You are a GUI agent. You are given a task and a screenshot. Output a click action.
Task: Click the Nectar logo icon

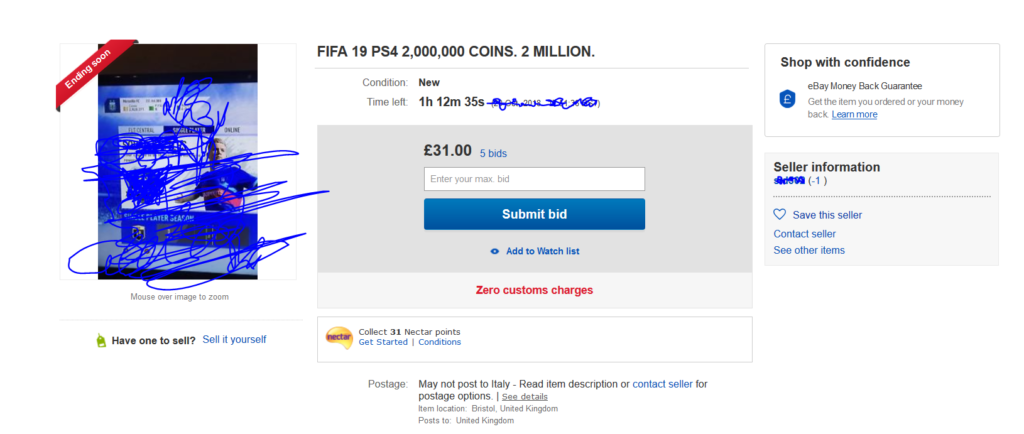(x=339, y=337)
